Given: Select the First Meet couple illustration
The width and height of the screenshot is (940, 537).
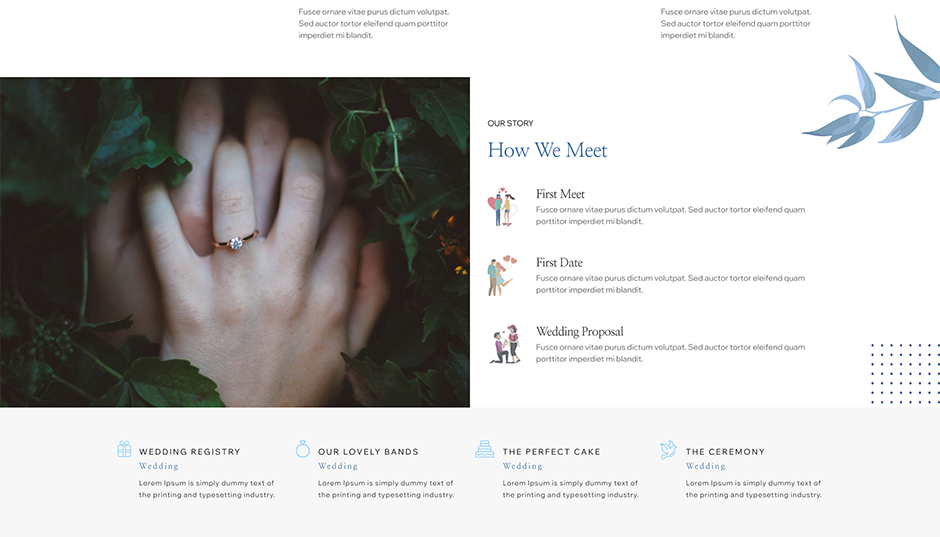Looking at the screenshot, I should [502, 207].
